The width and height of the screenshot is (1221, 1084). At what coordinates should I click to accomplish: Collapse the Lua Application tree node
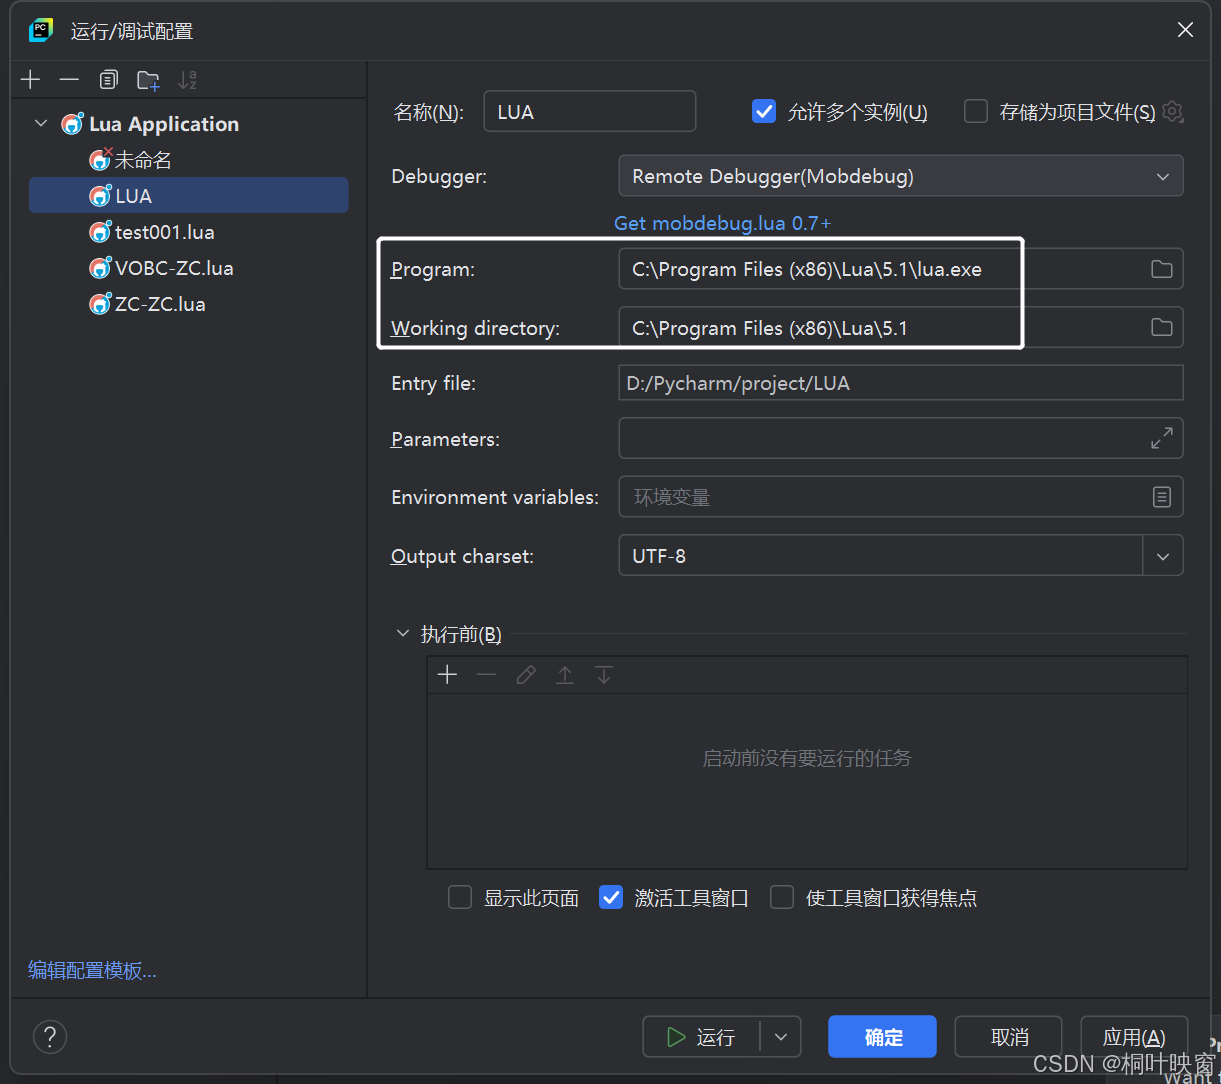pyautogui.click(x=41, y=124)
